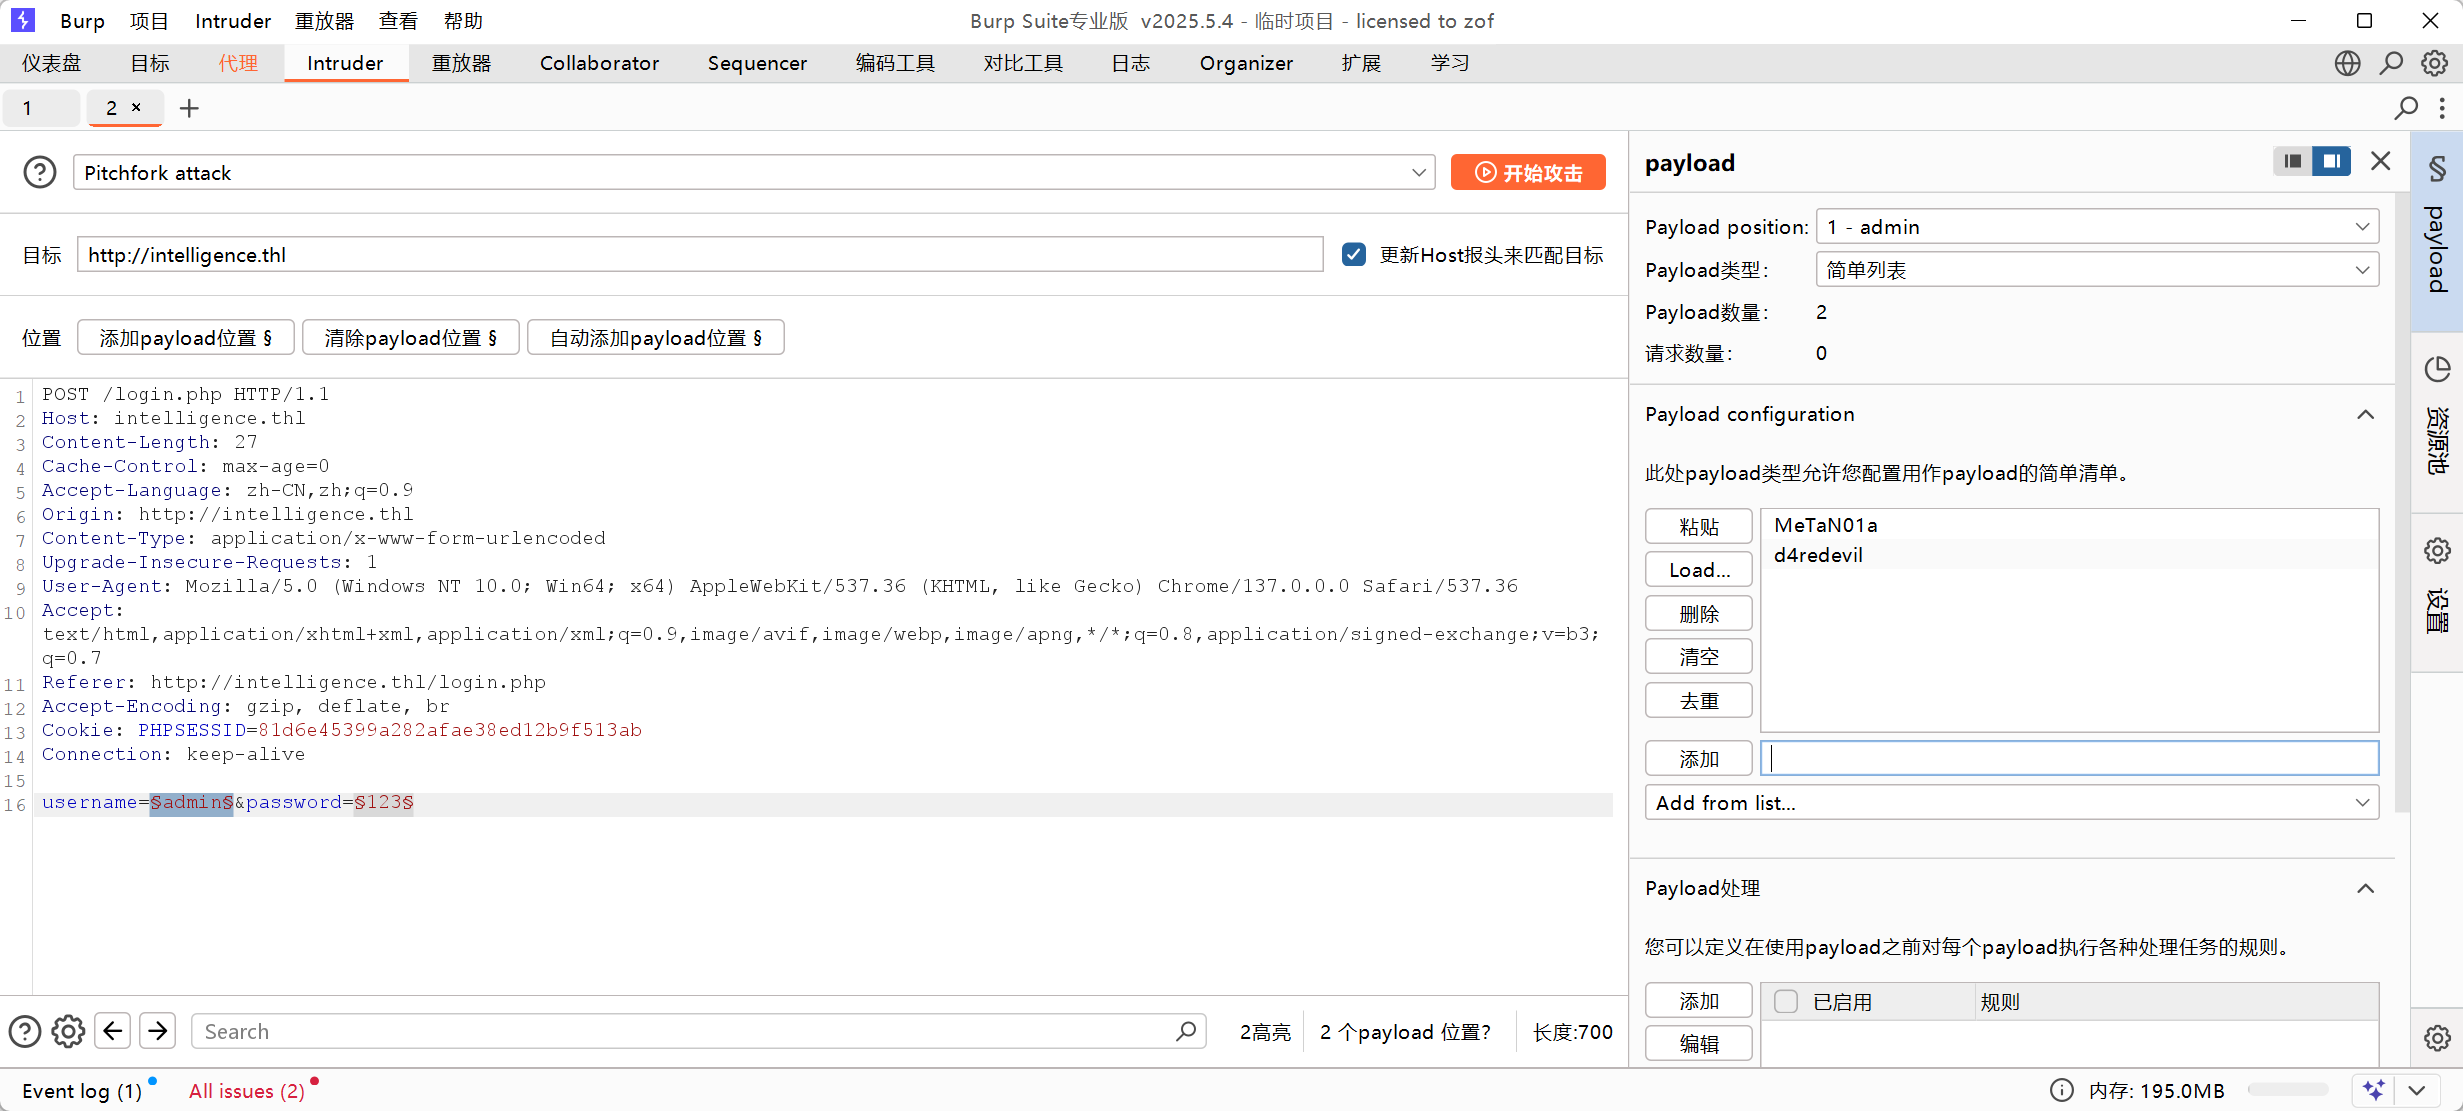Viewport: 2463px width, 1111px height.
Task: Click the 粘贴 paste button
Action: (1698, 526)
